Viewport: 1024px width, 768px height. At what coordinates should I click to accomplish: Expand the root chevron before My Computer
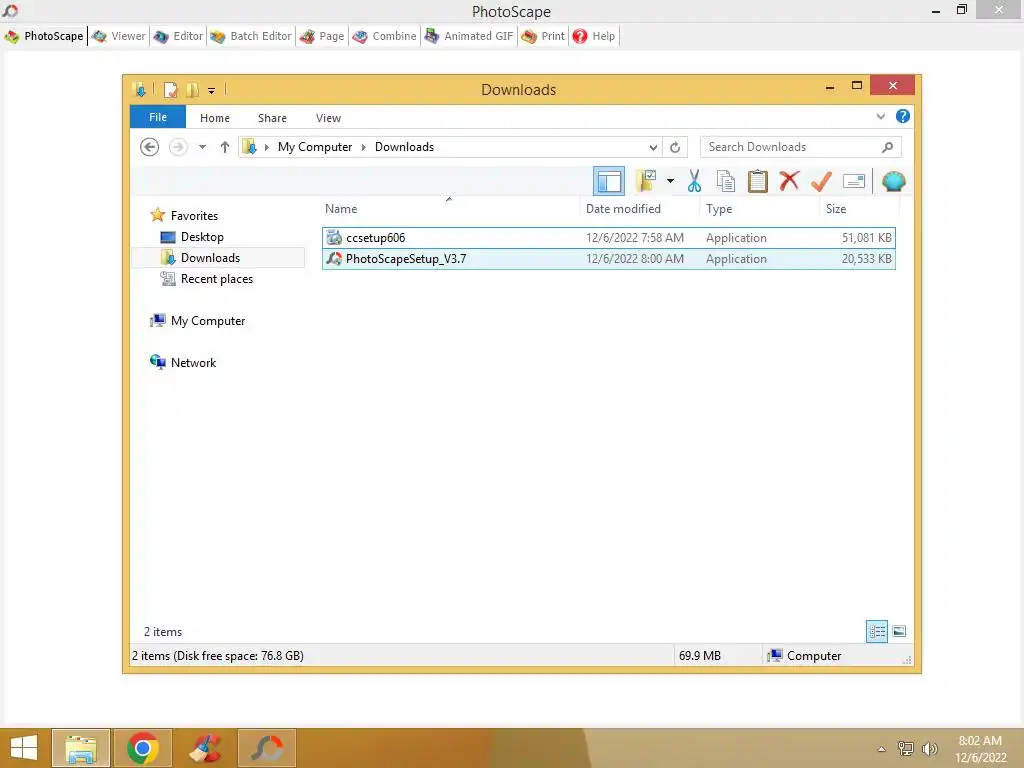click(x=266, y=147)
